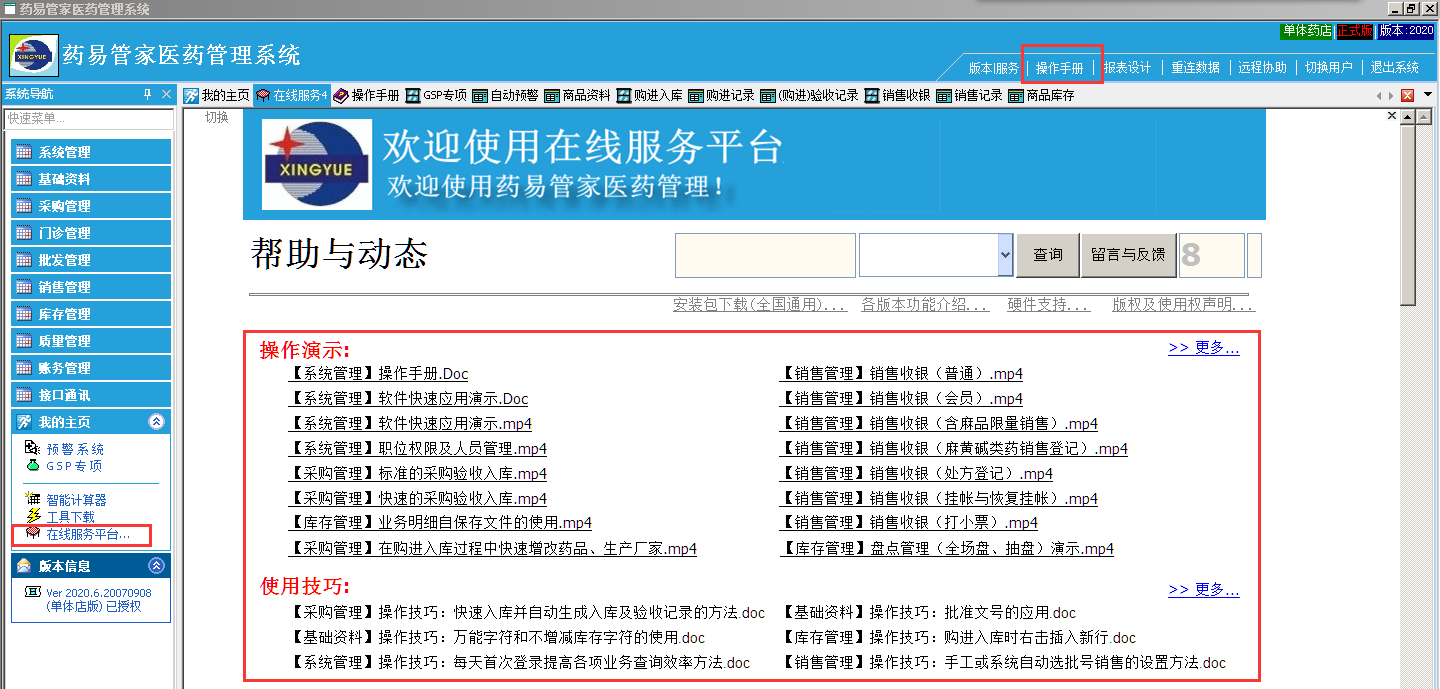Screen dimensions: 1440x689
Task: Collapse the 我的主页 sidebar section
Action: 157,423
